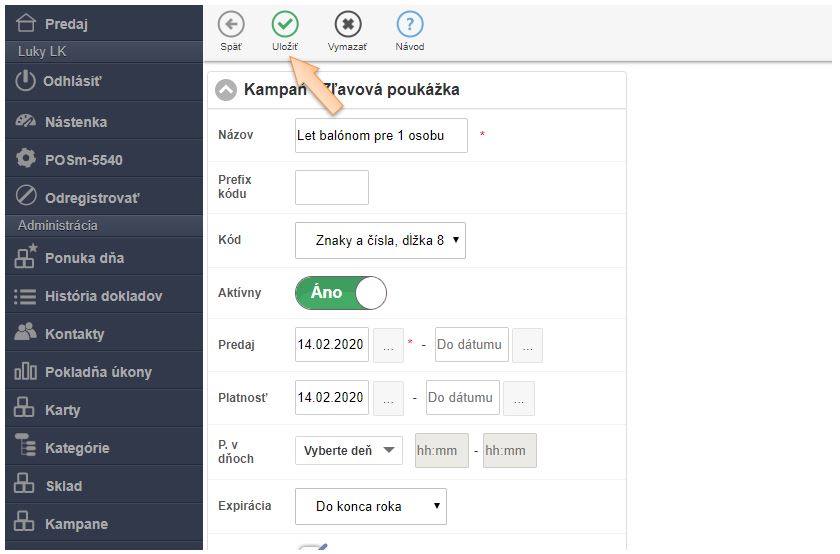Click the Odhlásiť power icon

[26, 81]
